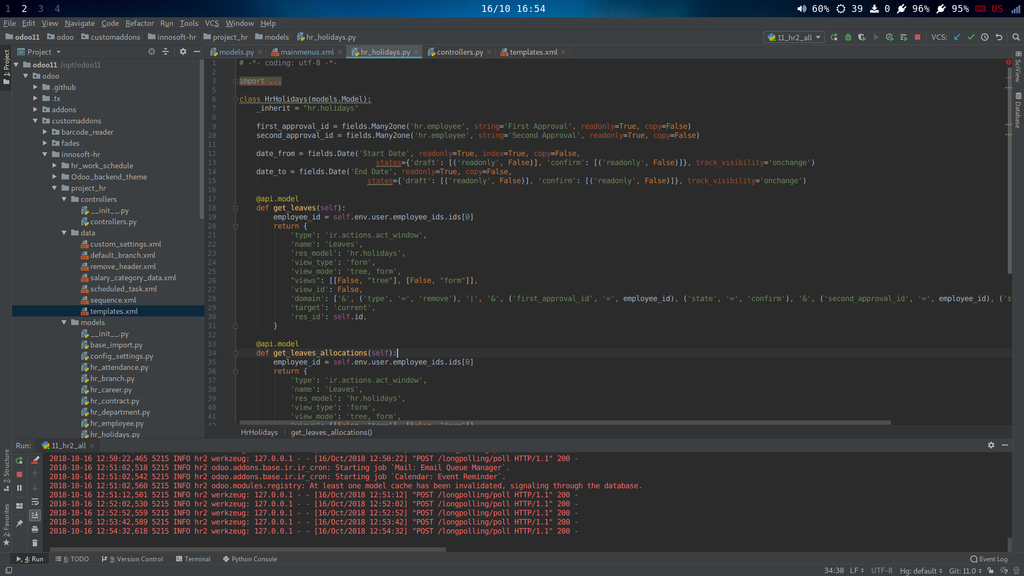
Task: Click the editor horizontal scrollbar
Action: (565, 423)
